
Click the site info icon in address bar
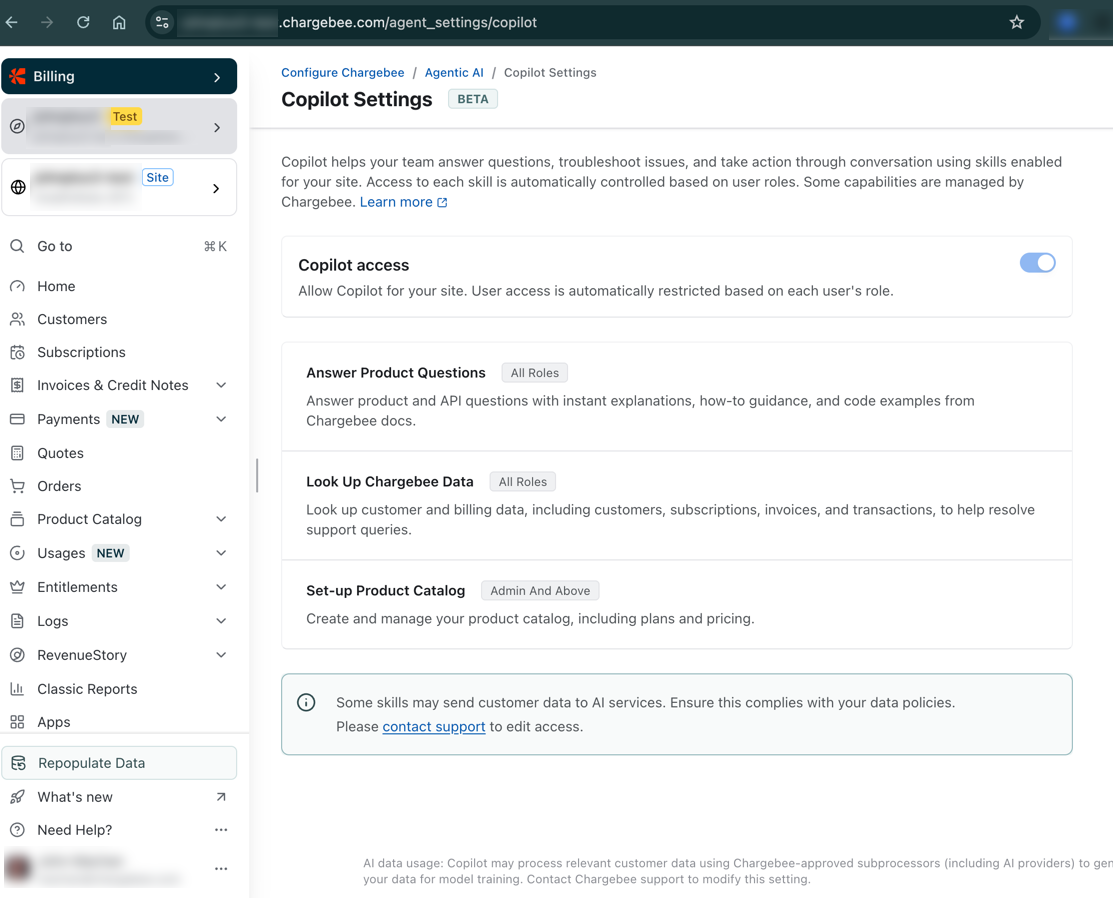[x=162, y=22]
